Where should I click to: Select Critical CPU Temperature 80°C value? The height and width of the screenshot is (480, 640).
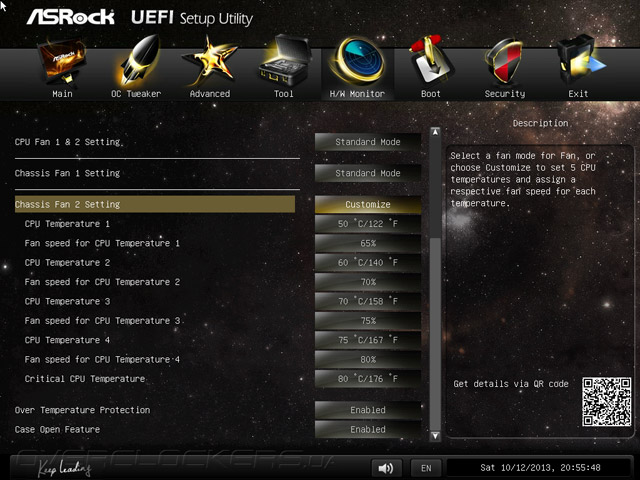click(368, 379)
